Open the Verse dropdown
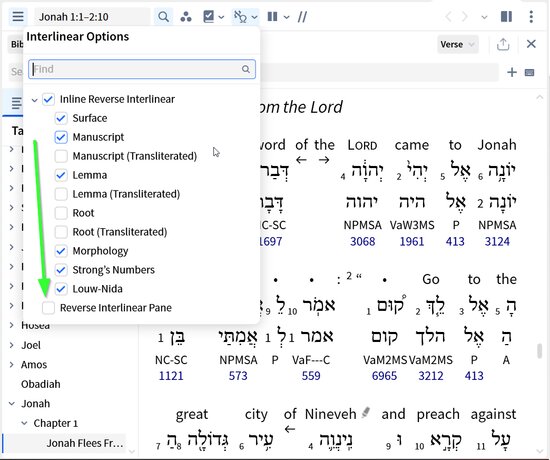 [457, 45]
